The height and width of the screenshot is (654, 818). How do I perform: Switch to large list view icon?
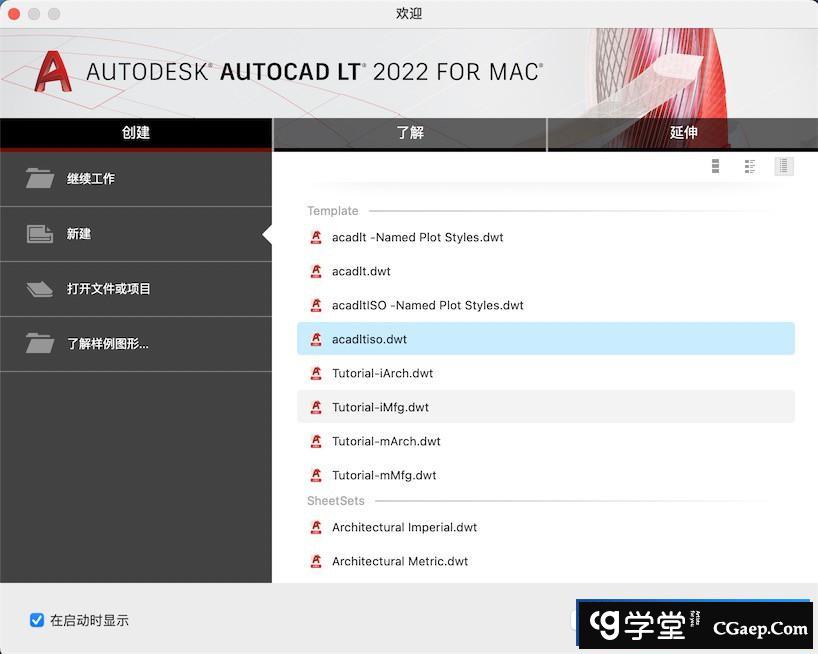716,166
